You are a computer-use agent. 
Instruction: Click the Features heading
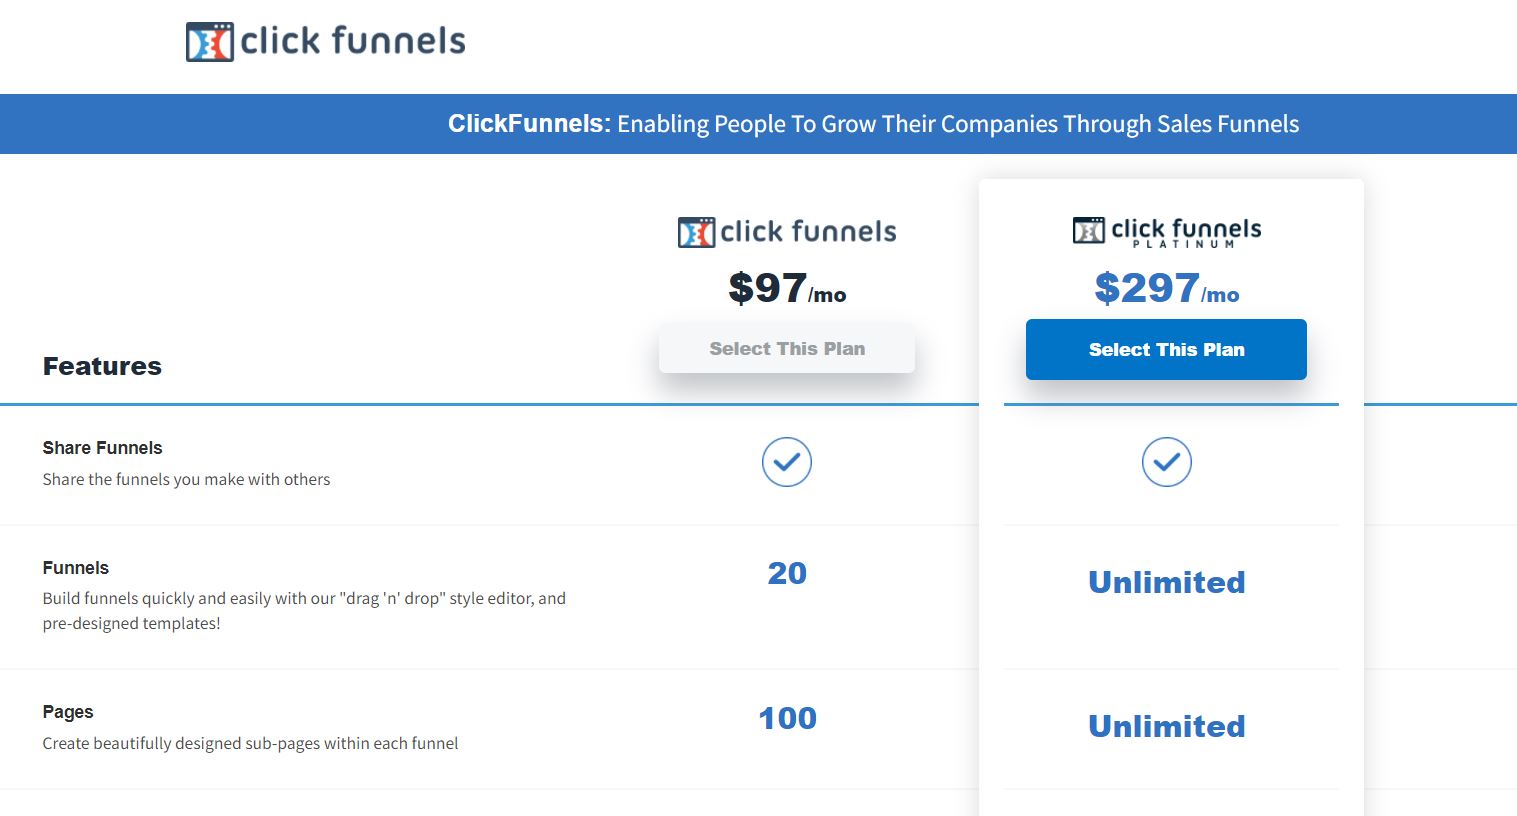click(102, 366)
